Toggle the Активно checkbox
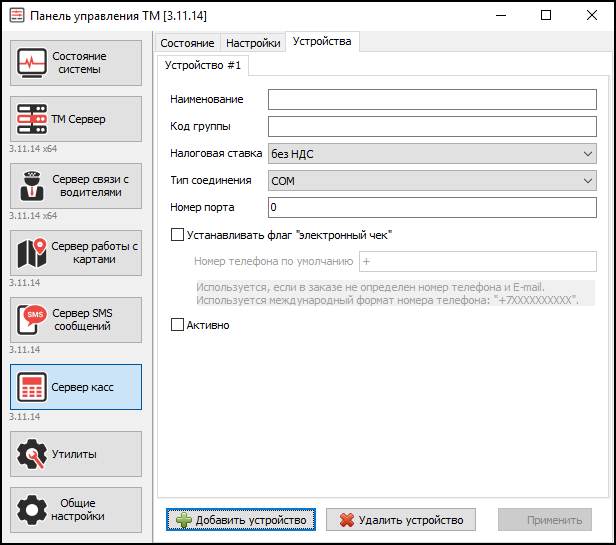616x545 pixels. tap(178, 325)
